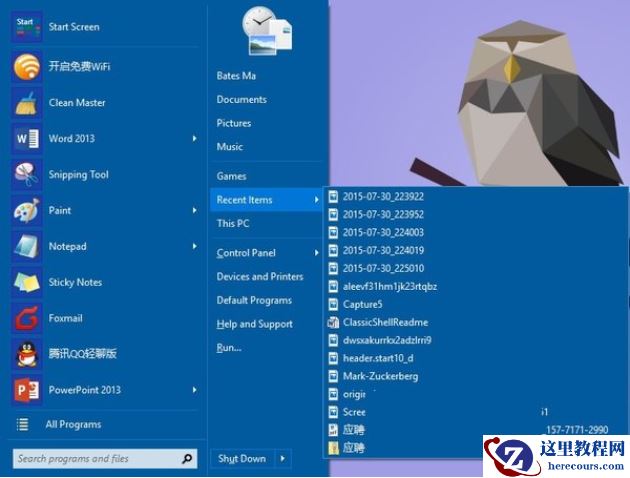Select the Sticky Notes label

pyautogui.click(x=75, y=282)
